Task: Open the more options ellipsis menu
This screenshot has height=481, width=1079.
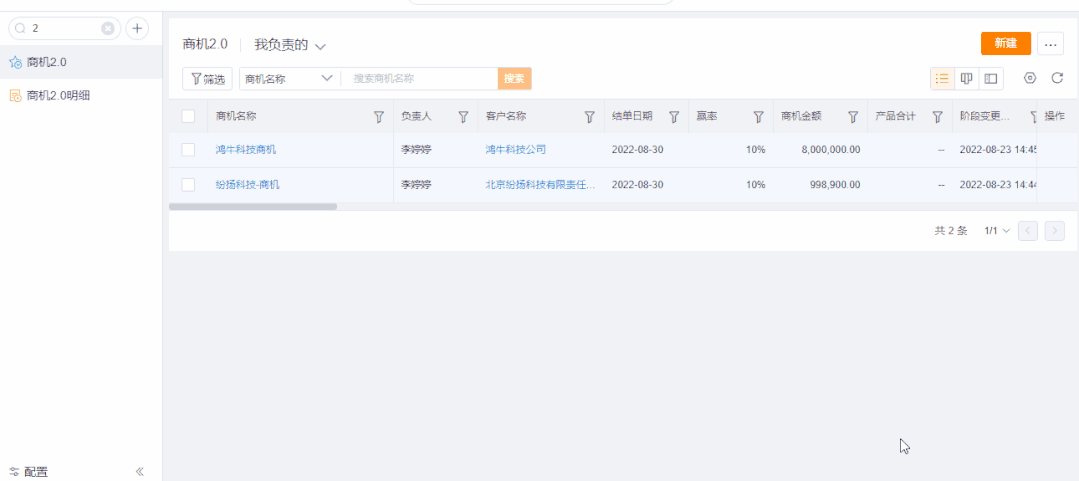Action: 1050,43
